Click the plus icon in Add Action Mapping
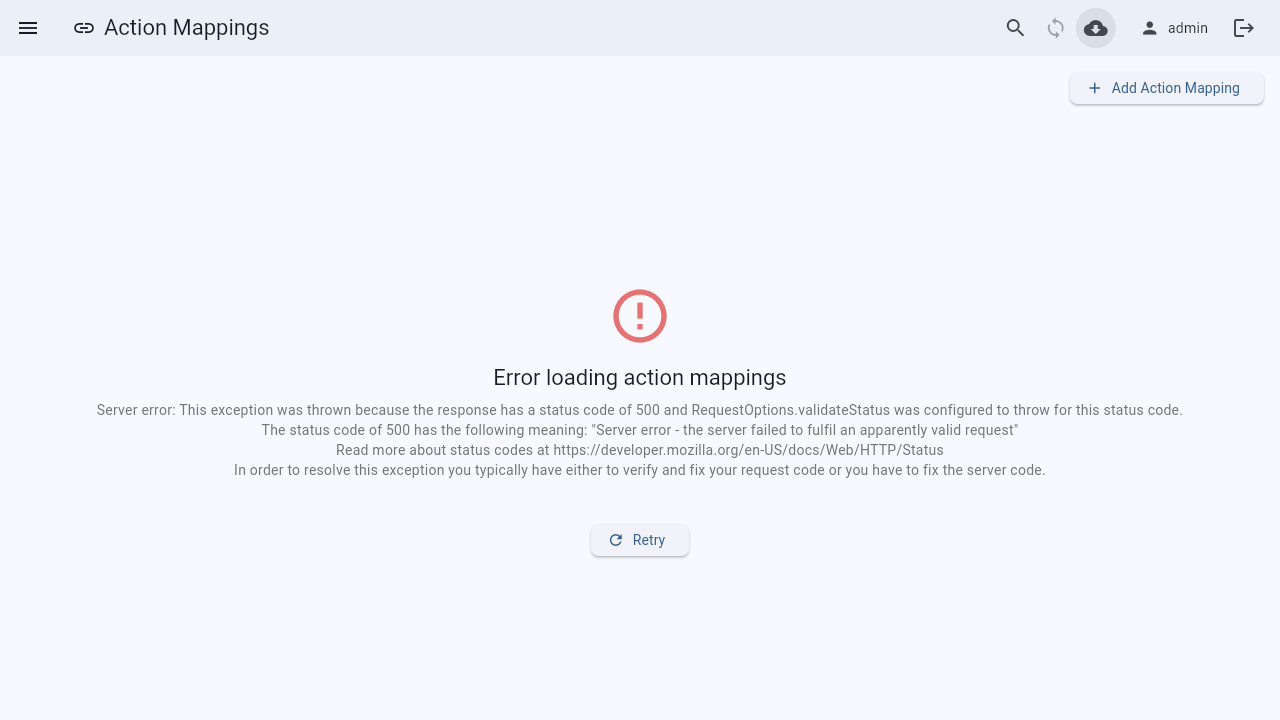Screen dimensions: 1280x720 coord(1094,88)
